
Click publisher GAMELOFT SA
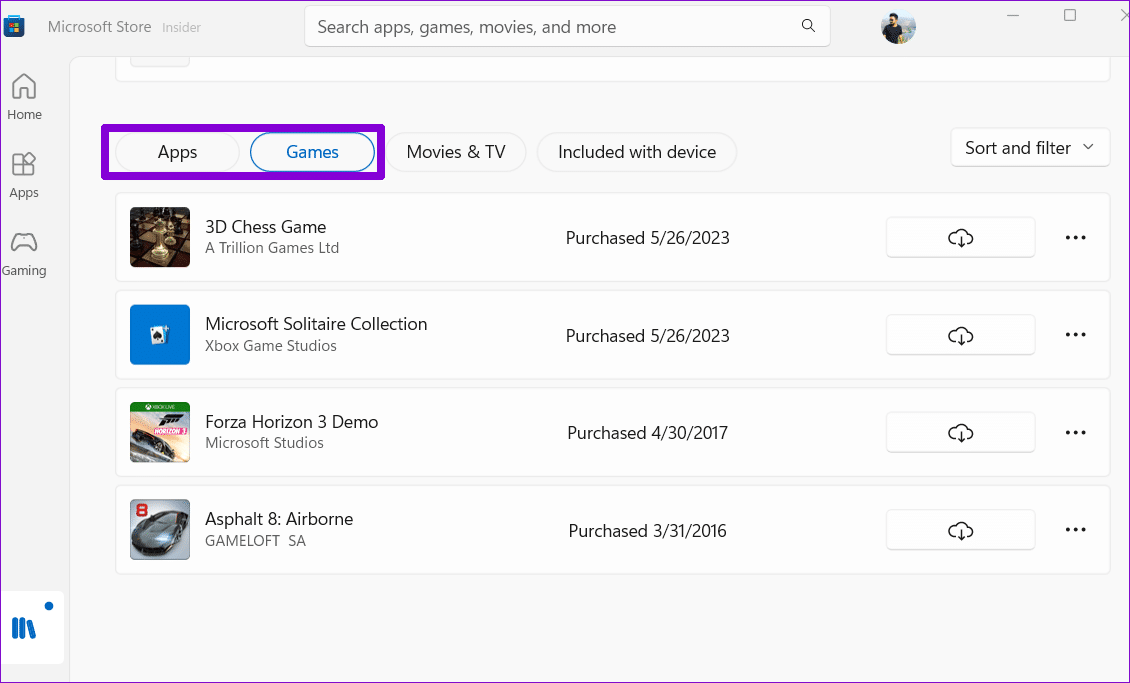tap(256, 541)
